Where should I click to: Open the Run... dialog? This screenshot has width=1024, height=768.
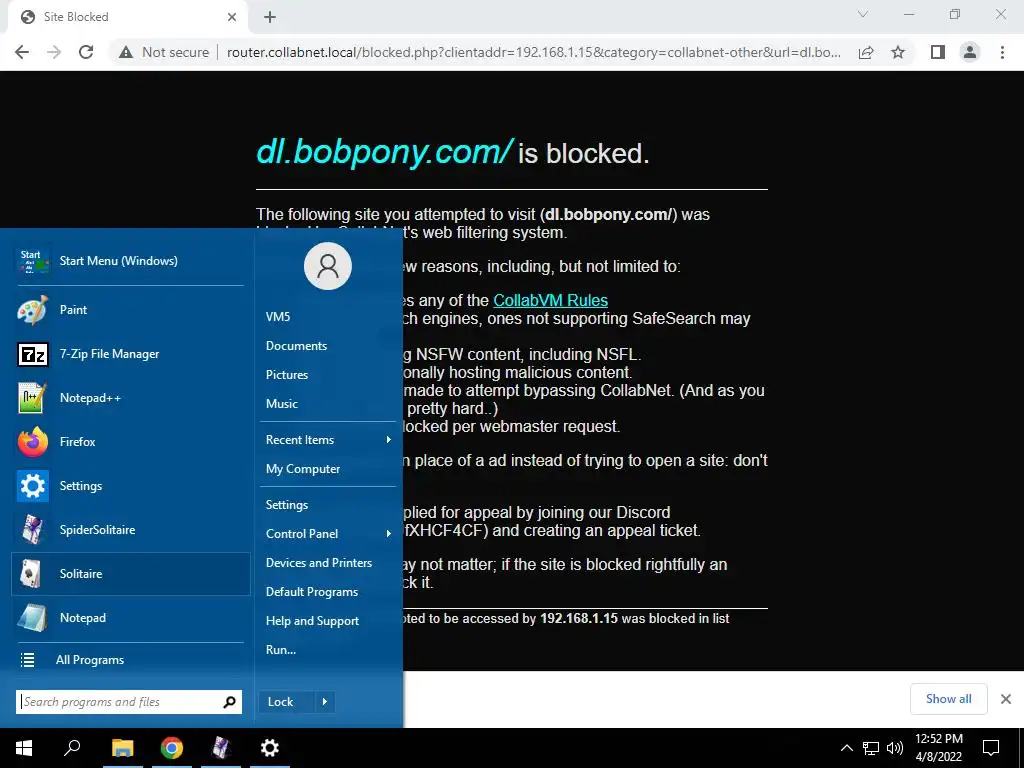328,650
